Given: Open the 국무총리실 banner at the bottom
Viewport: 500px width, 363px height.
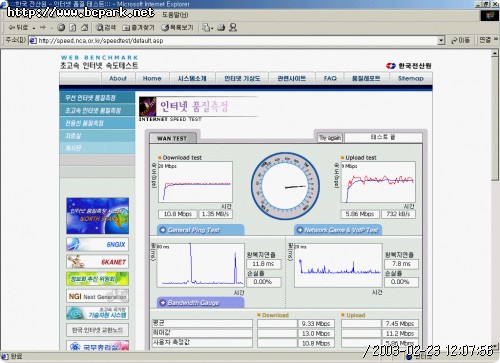Looking at the screenshot, I should click(x=97, y=346).
